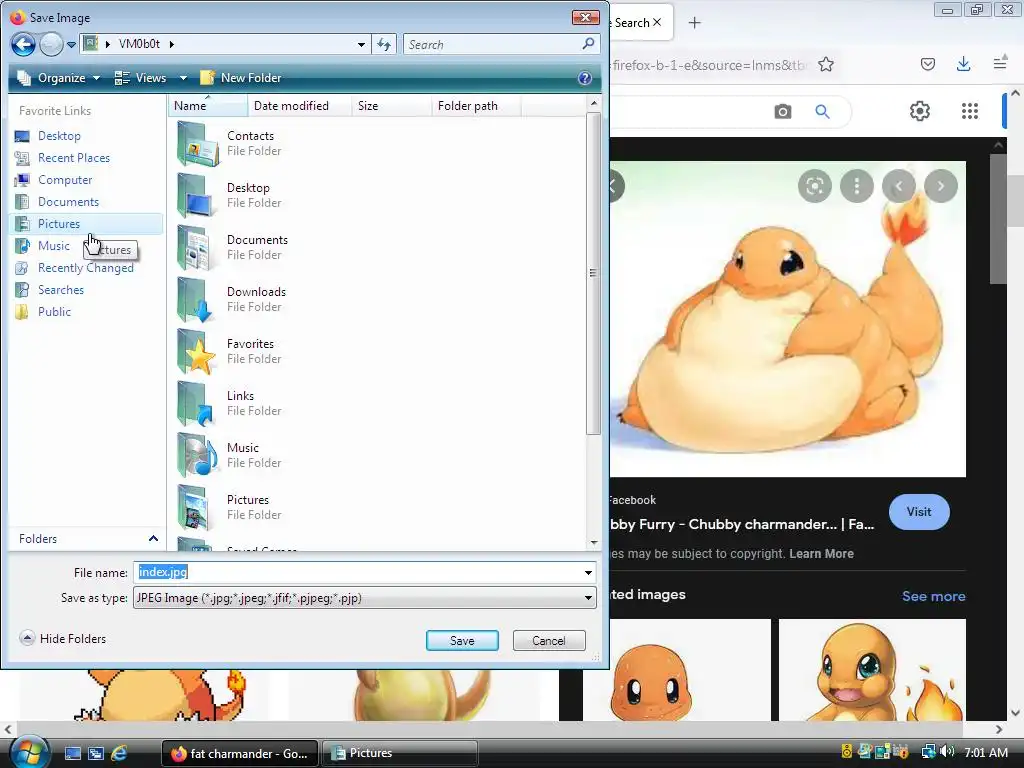
Task: Click Google Lens icon on image
Action: coord(814,186)
